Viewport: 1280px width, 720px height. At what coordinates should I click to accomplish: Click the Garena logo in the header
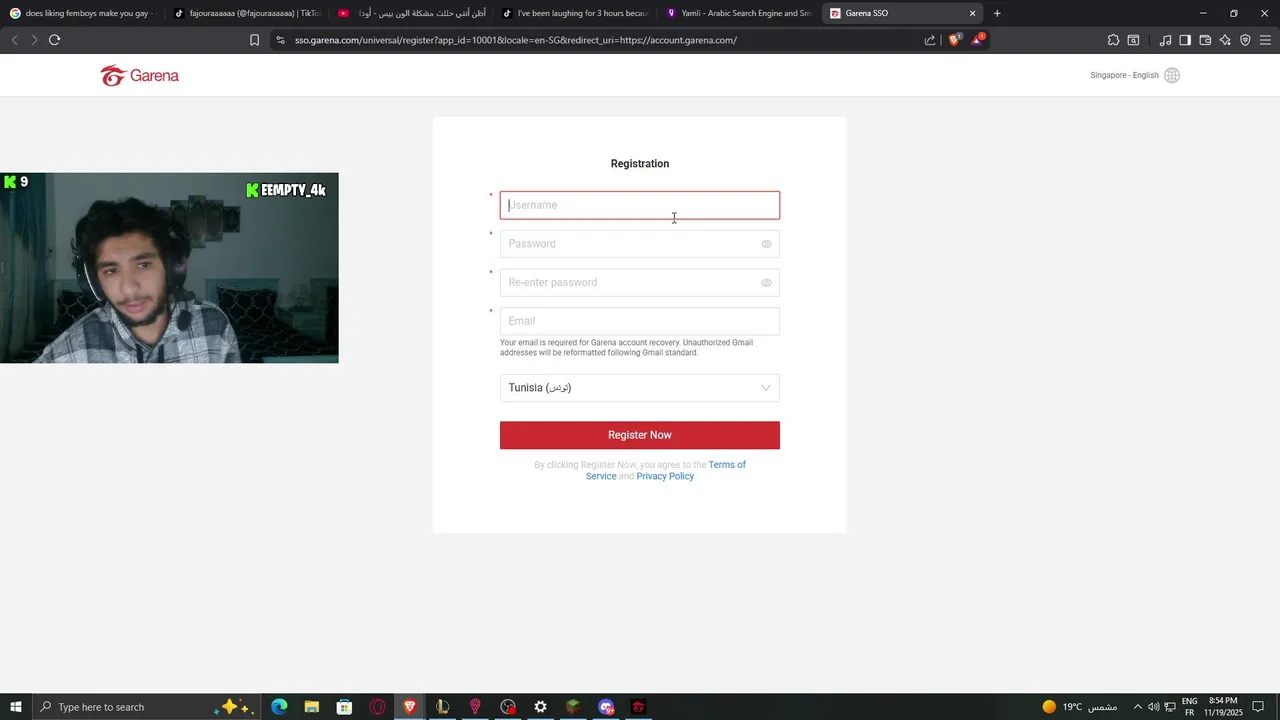(x=139, y=76)
